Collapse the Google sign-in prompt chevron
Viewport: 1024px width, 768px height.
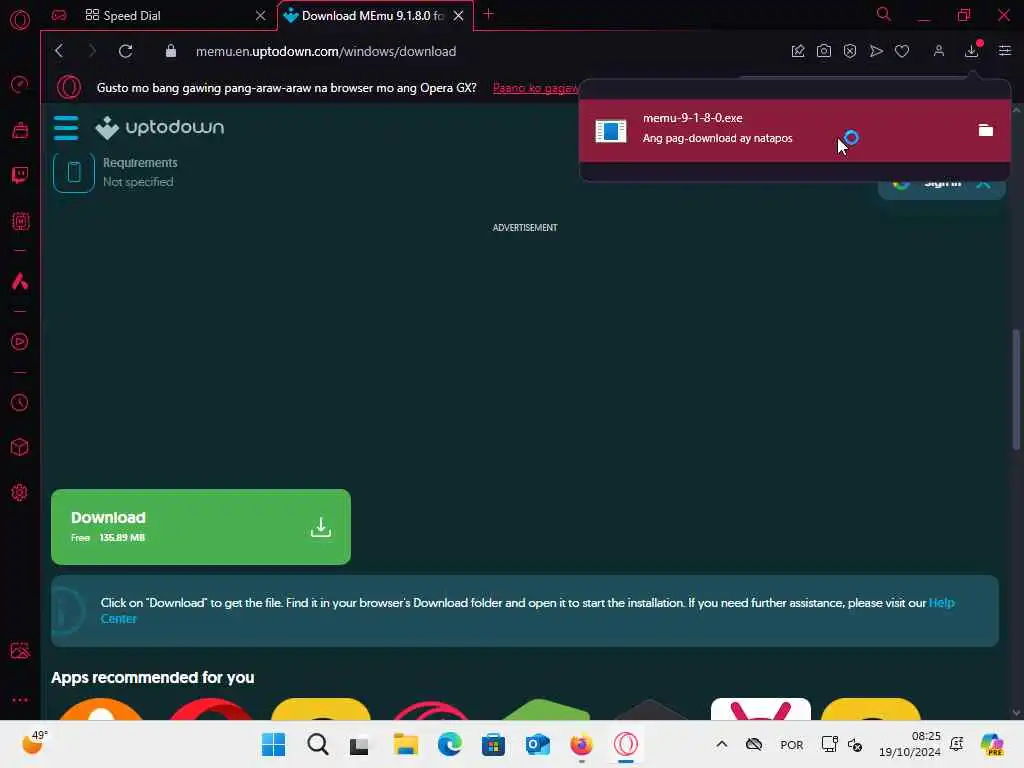coord(983,184)
